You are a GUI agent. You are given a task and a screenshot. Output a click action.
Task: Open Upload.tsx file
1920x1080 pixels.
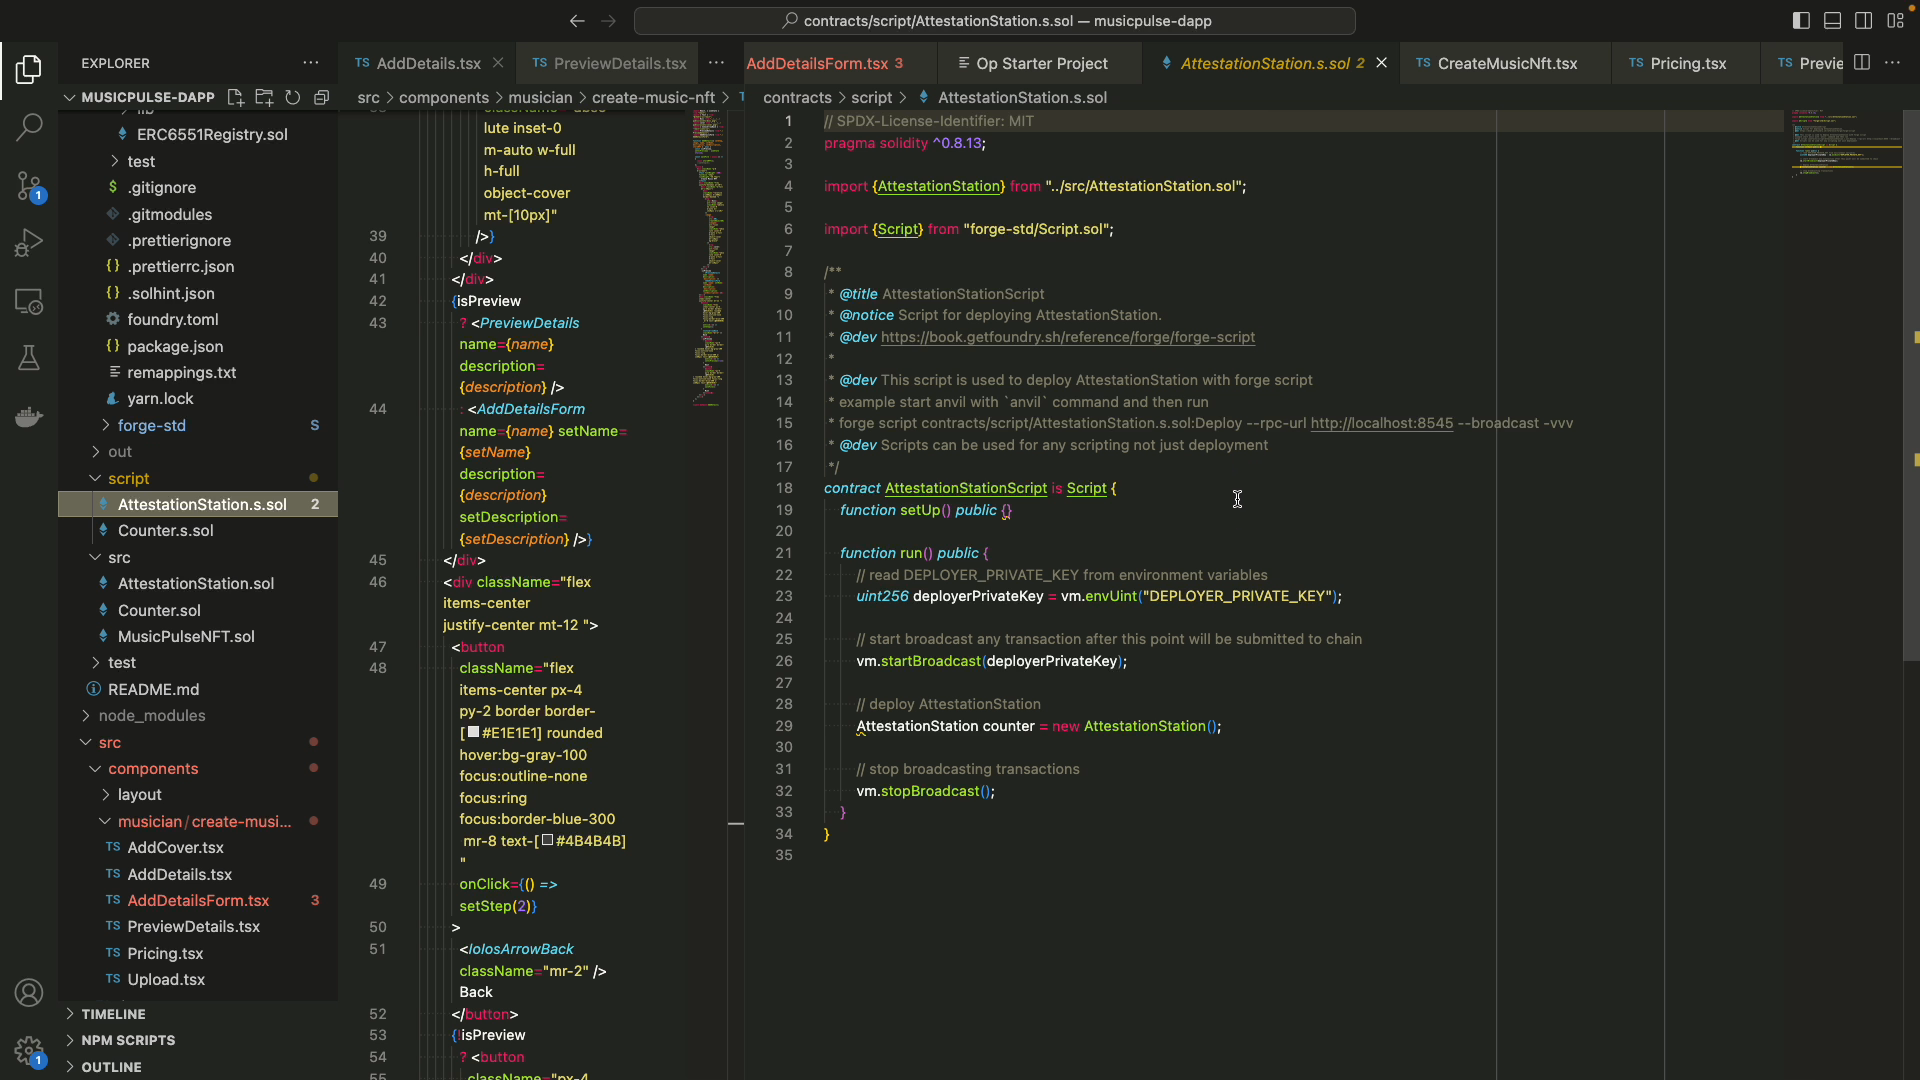click(166, 979)
